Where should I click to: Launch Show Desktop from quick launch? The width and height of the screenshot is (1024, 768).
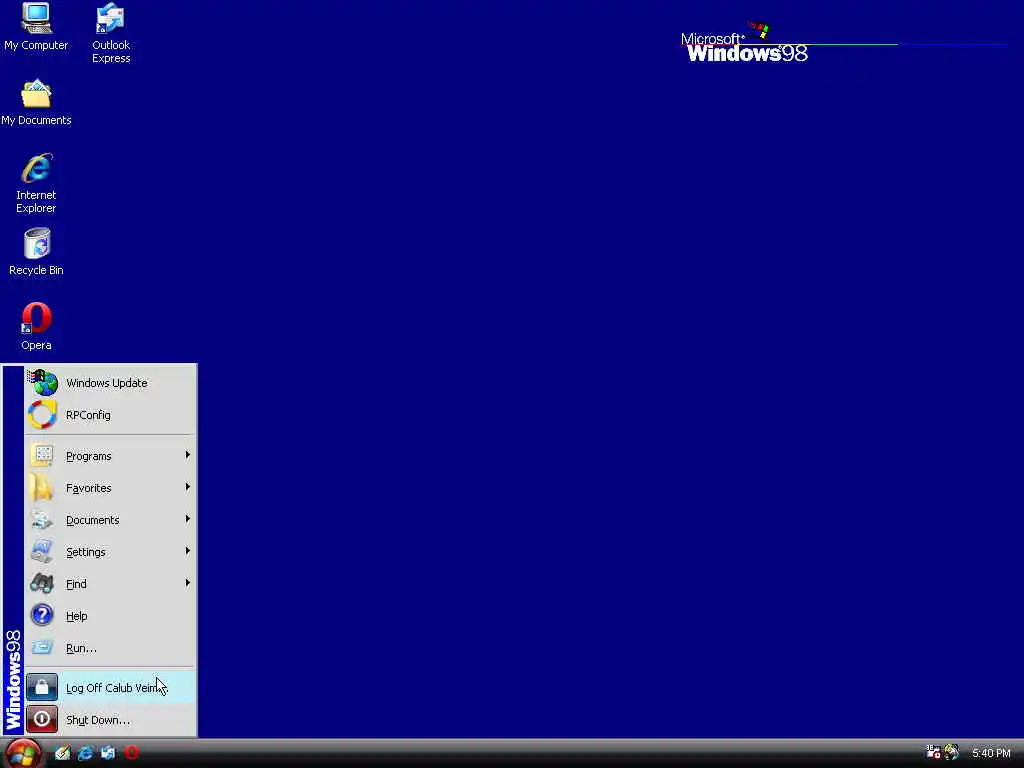pyautogui.click(x=63, y=753)
